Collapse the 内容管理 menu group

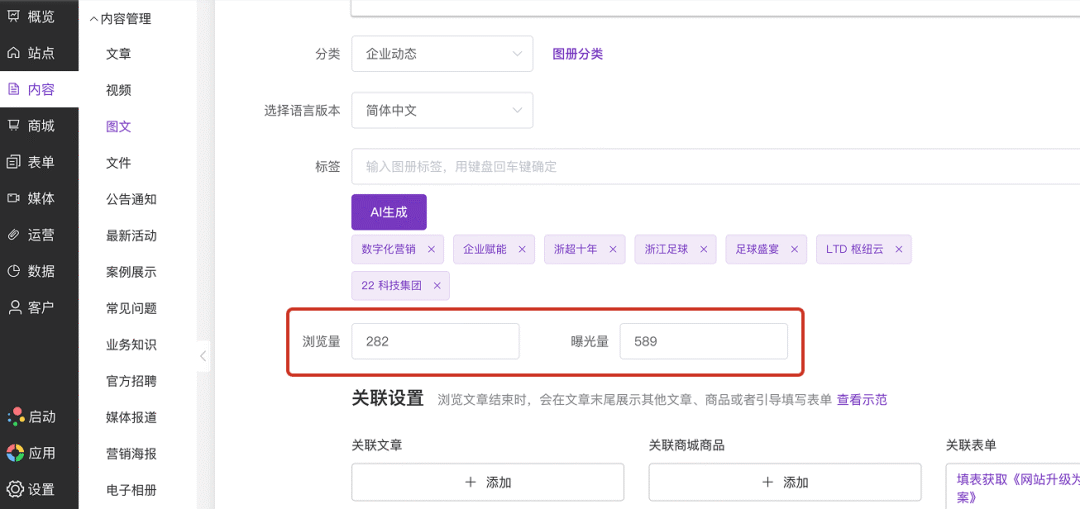(94, 18)
